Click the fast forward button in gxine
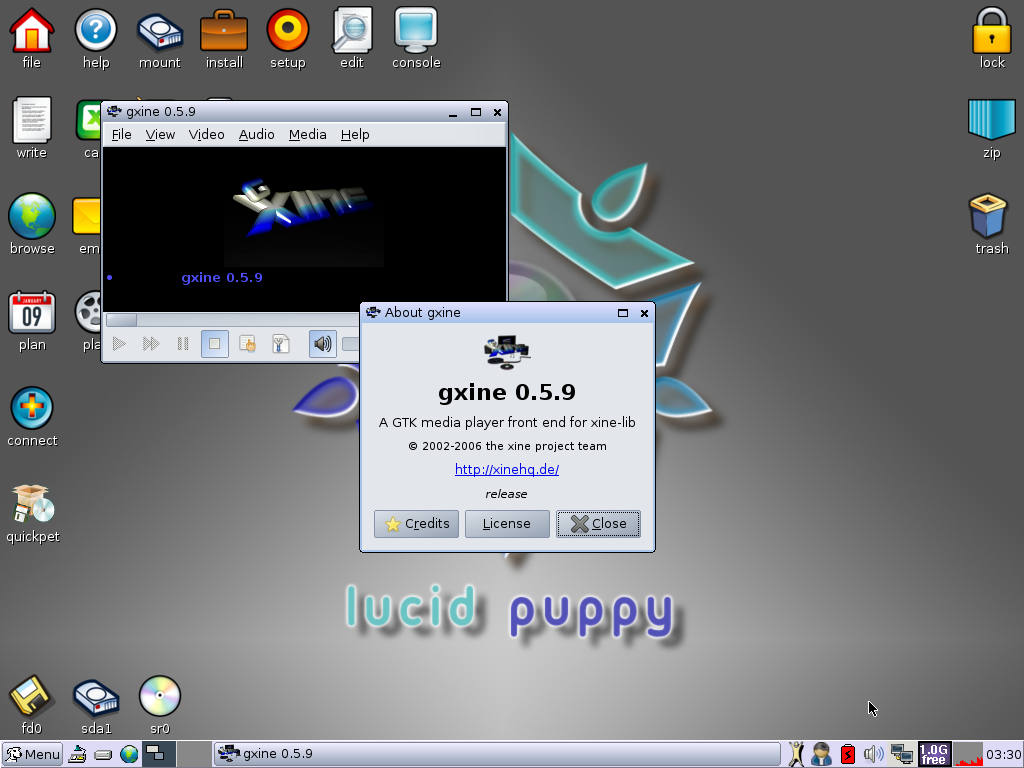Screen dimensions: 1024x768 [x=151, y=344]
